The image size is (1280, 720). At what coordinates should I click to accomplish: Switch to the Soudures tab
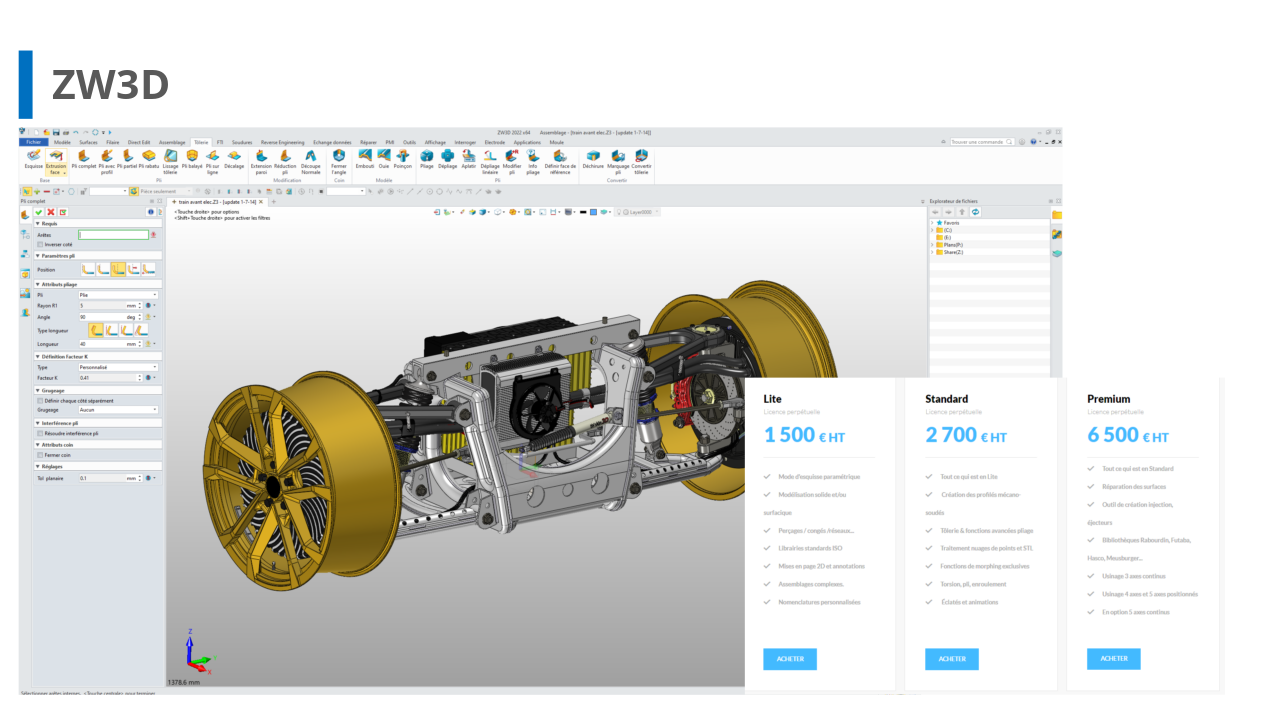(x=242, y=142)
